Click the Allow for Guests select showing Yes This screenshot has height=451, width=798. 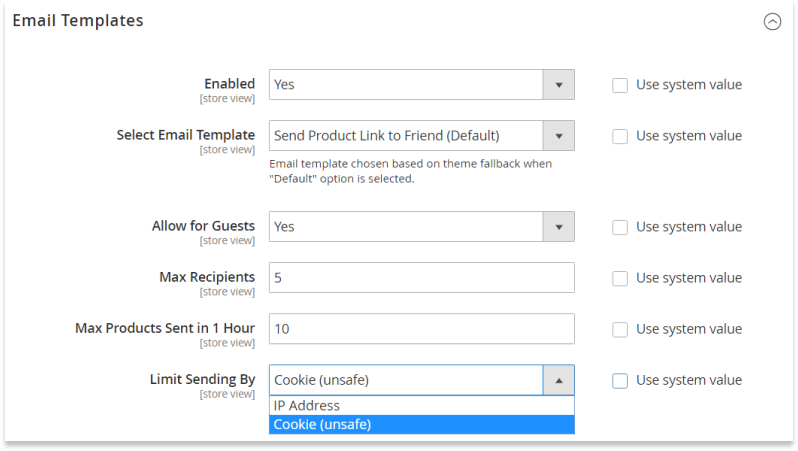click(x=422, y=227)
